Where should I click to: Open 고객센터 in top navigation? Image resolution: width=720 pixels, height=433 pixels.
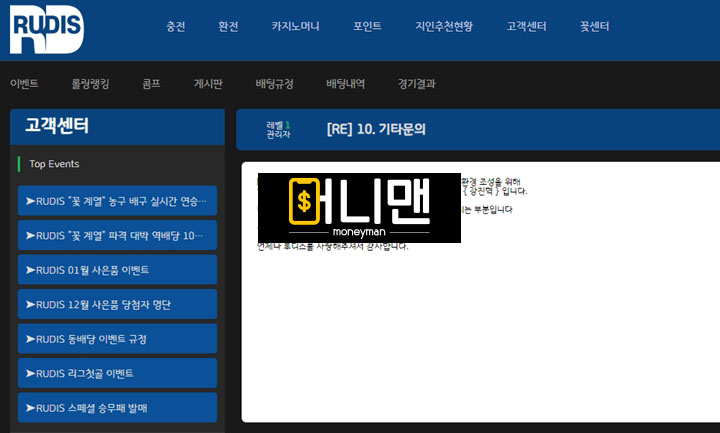click(x=526, y=26)
